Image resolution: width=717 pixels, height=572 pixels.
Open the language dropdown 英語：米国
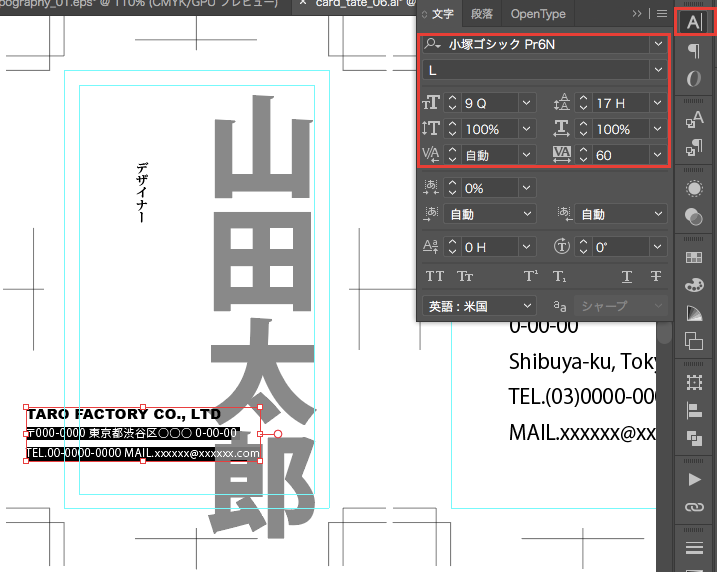[527, 306]
